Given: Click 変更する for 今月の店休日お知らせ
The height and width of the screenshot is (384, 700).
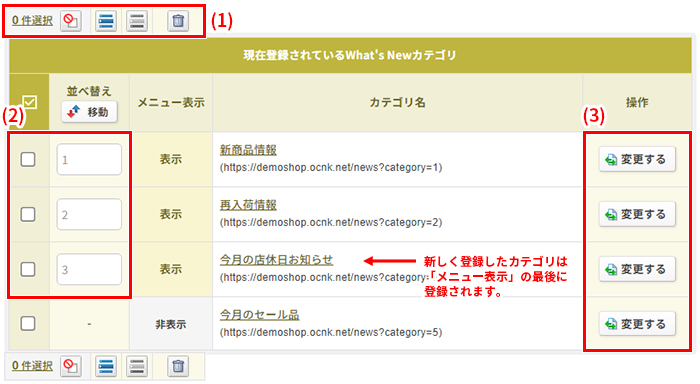Looking at the screenshot, I should tap(637, 269).
